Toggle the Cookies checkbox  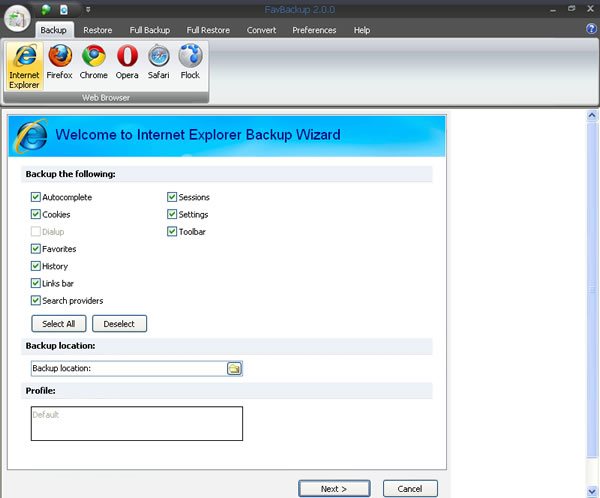[36, 214]
